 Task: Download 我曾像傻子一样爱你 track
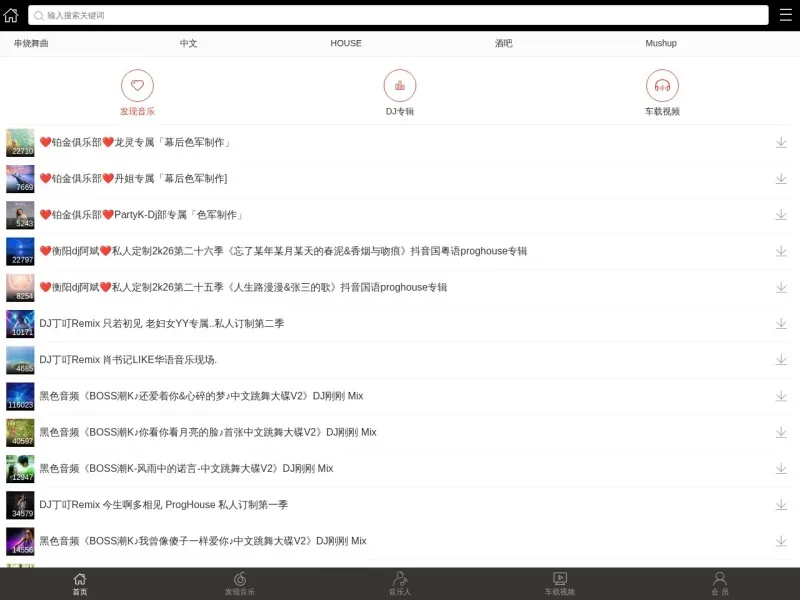tap(781, 541)
